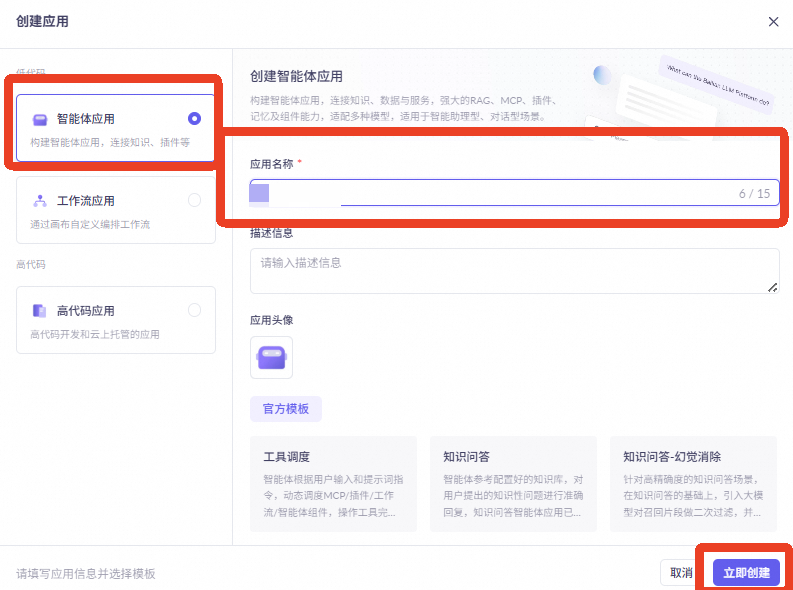Click the 高代码 section label

[x=30, y=264]
